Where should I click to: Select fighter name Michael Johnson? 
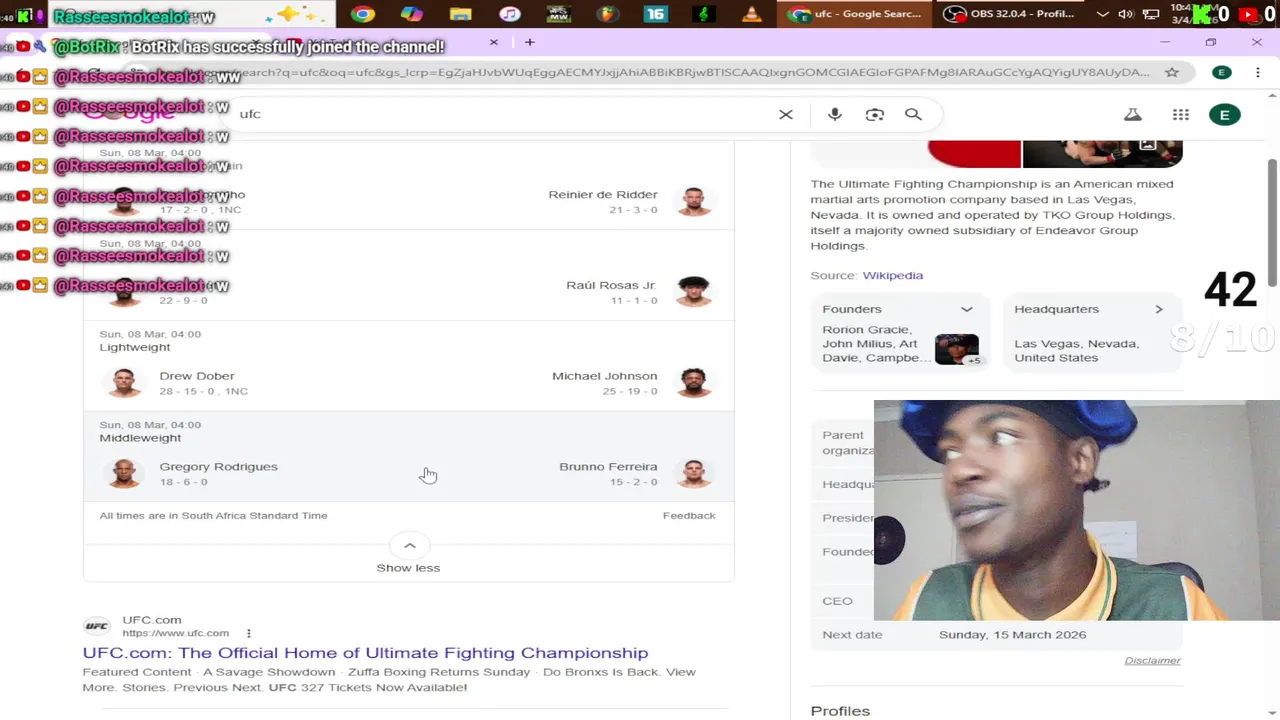(605, 376)
